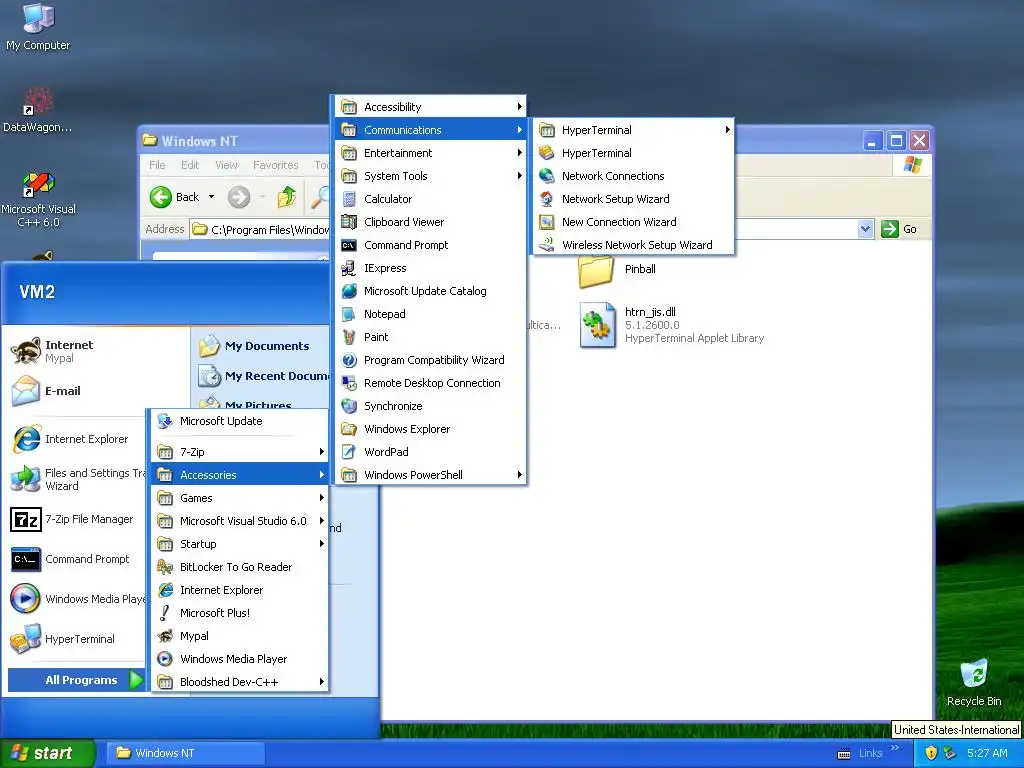Select Accessories in All Programs list
The width and height of the screenshot is (1024, 768).
[239, 475]
